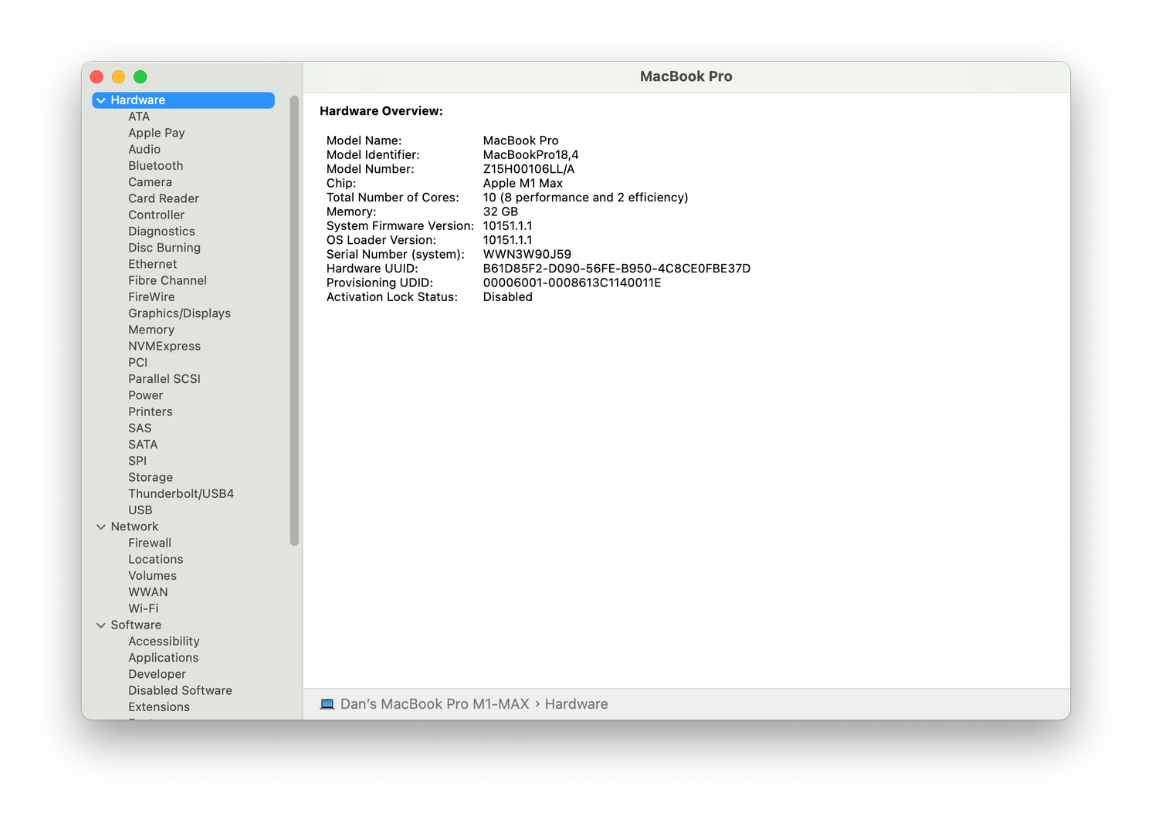Viewport: 1151px width, 820px height.
Task: Select Graphics/Displays in sidebar
Action: coord(180,313)
